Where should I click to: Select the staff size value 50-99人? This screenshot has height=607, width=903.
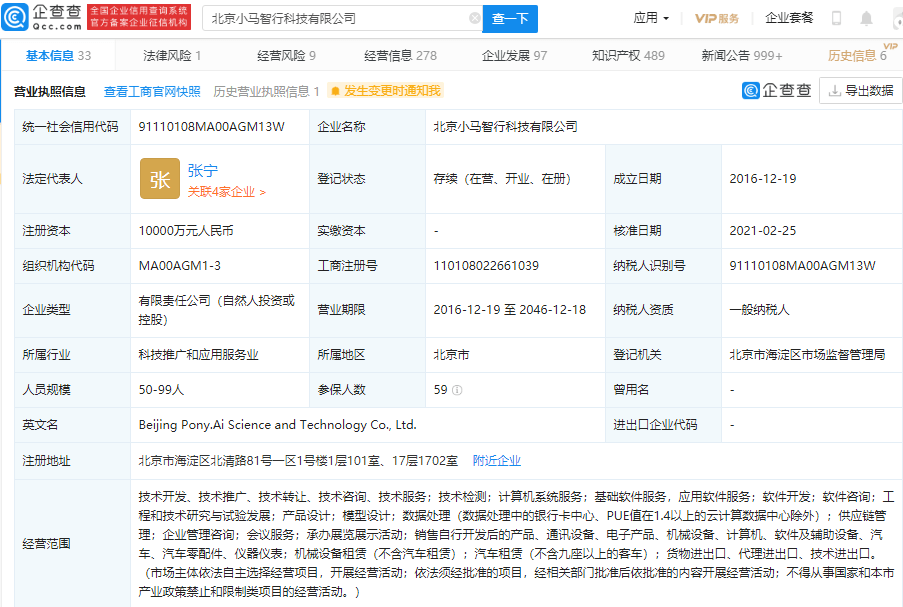161,390
